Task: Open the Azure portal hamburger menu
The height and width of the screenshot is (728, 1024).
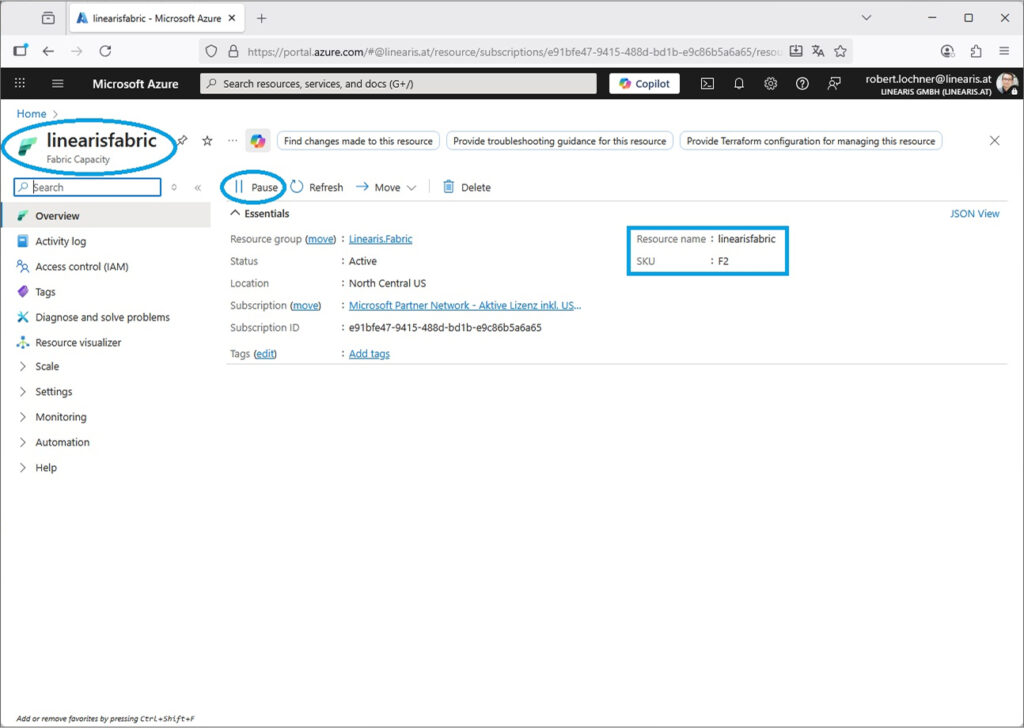Action: point(57,84)
